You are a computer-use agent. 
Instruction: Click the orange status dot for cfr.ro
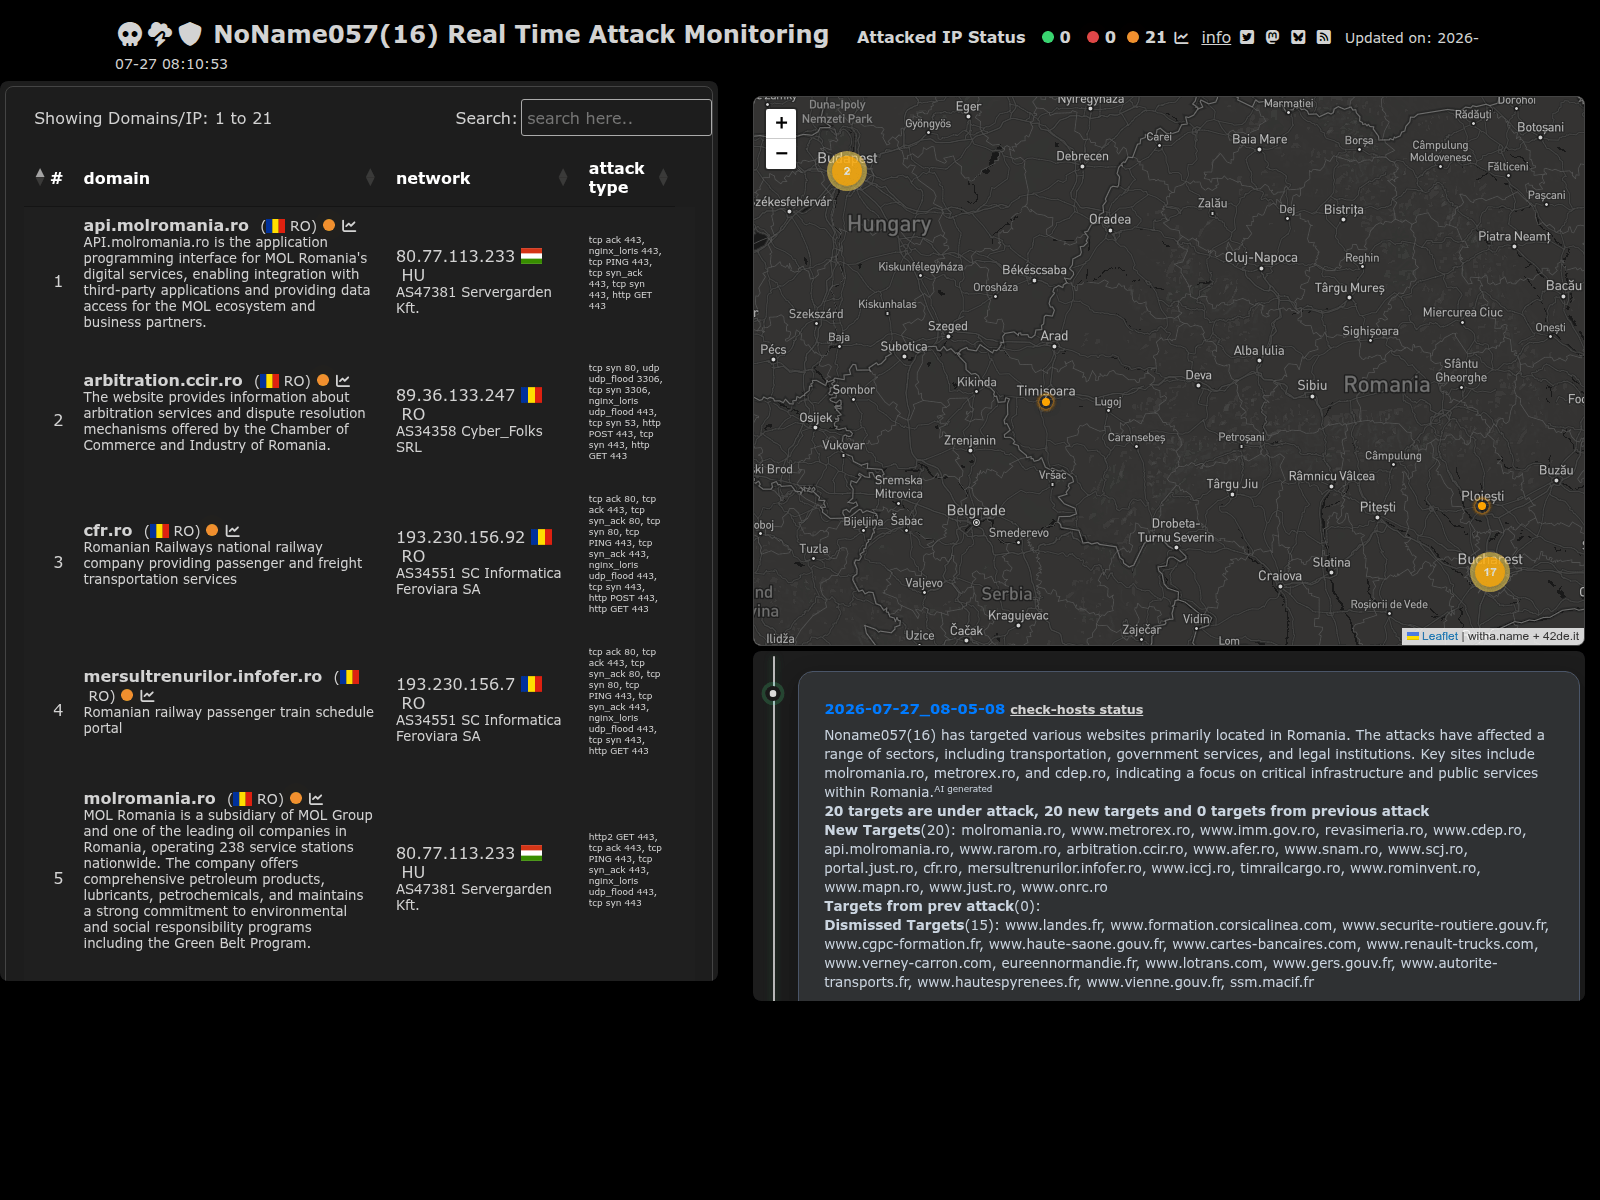[x=212, y=530]
